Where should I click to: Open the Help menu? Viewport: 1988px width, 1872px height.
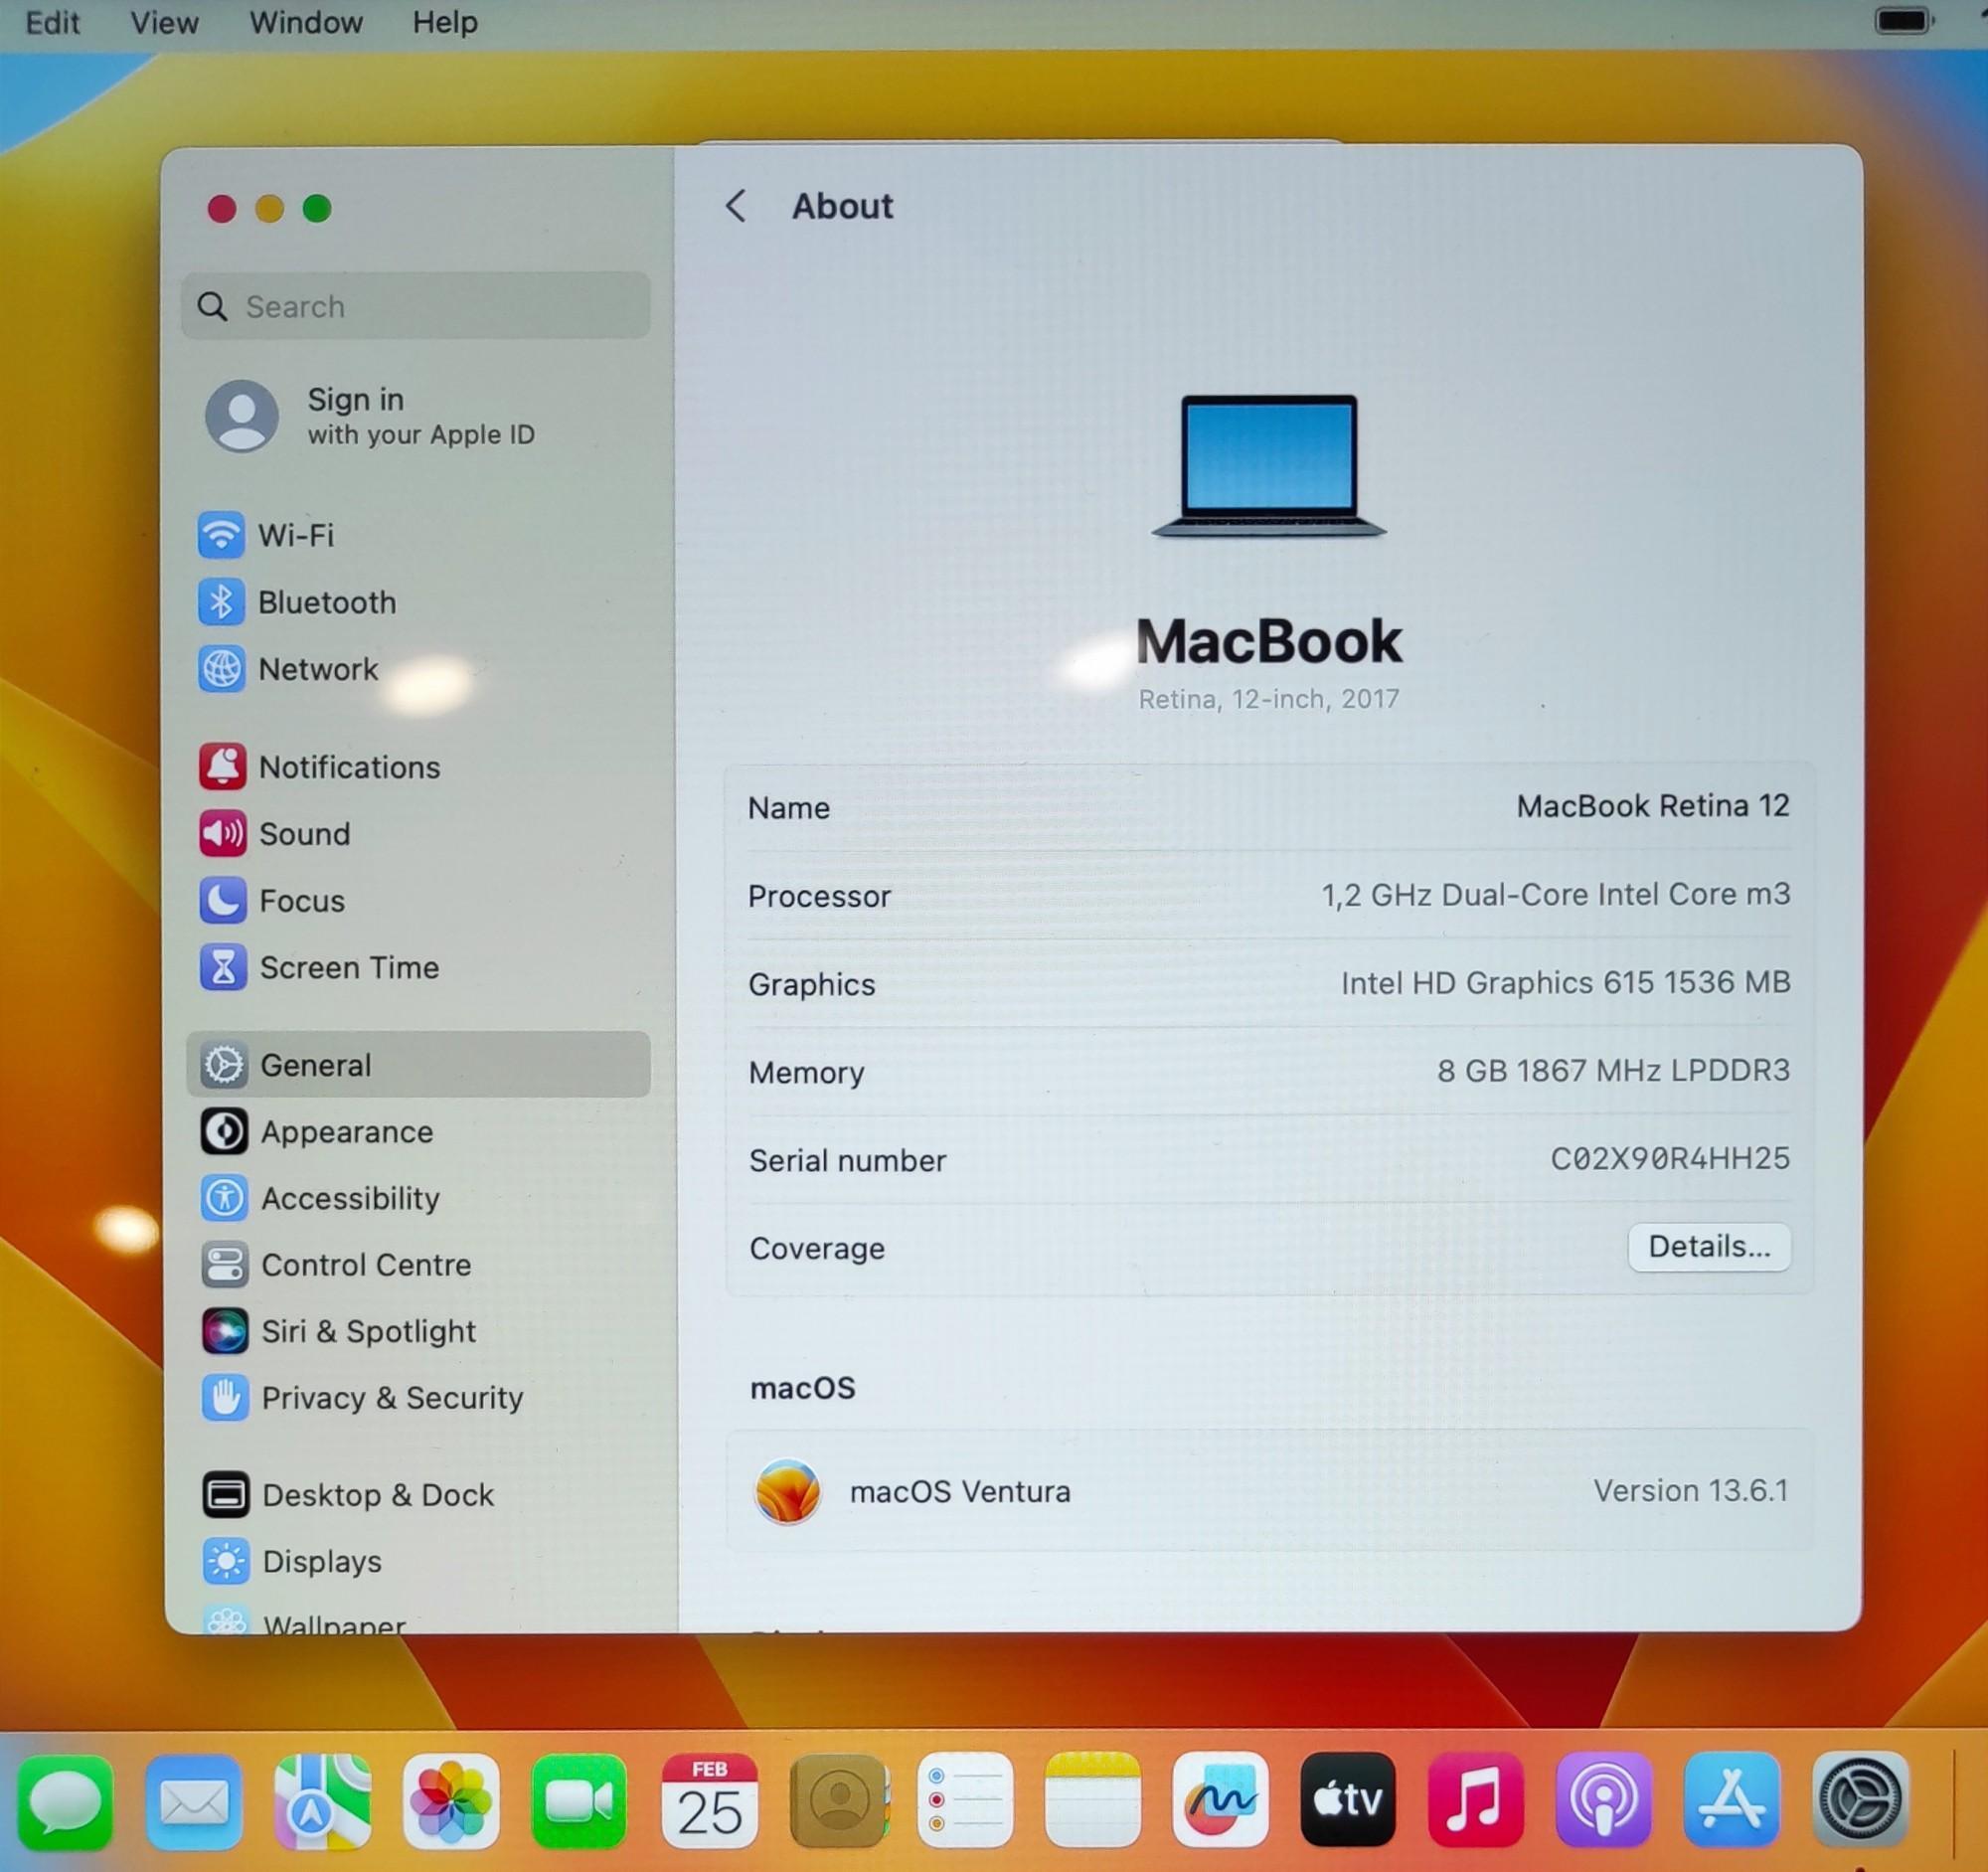(x=445, y=22)
